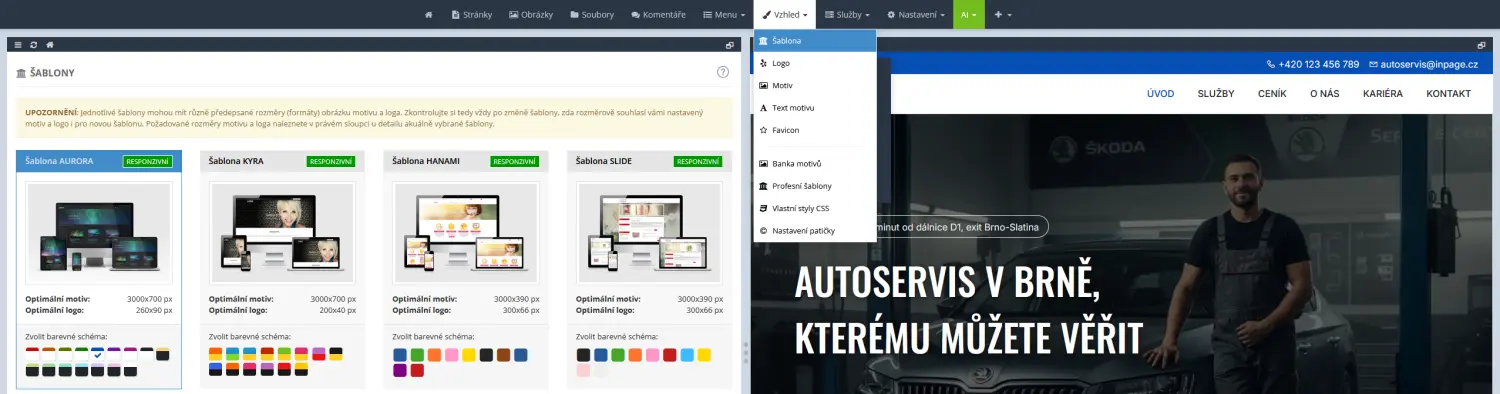This screenshot has width=1500, height=394.
Task: Click CENÍK in the preview site navigation
Action: tap(1272, 94)
